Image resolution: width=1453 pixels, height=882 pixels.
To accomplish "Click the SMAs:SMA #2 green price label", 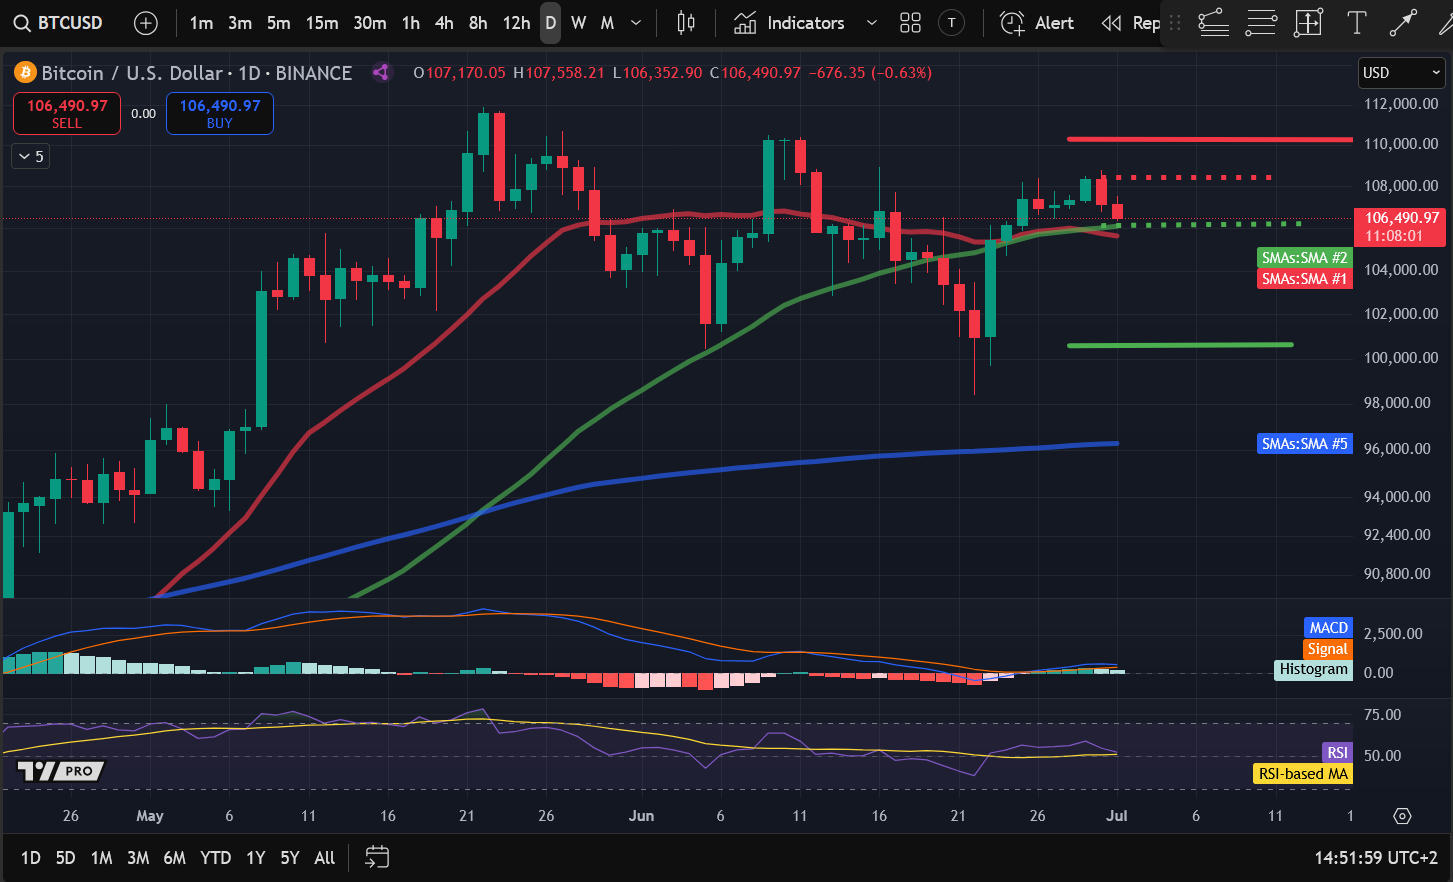I will (1305, 258).
